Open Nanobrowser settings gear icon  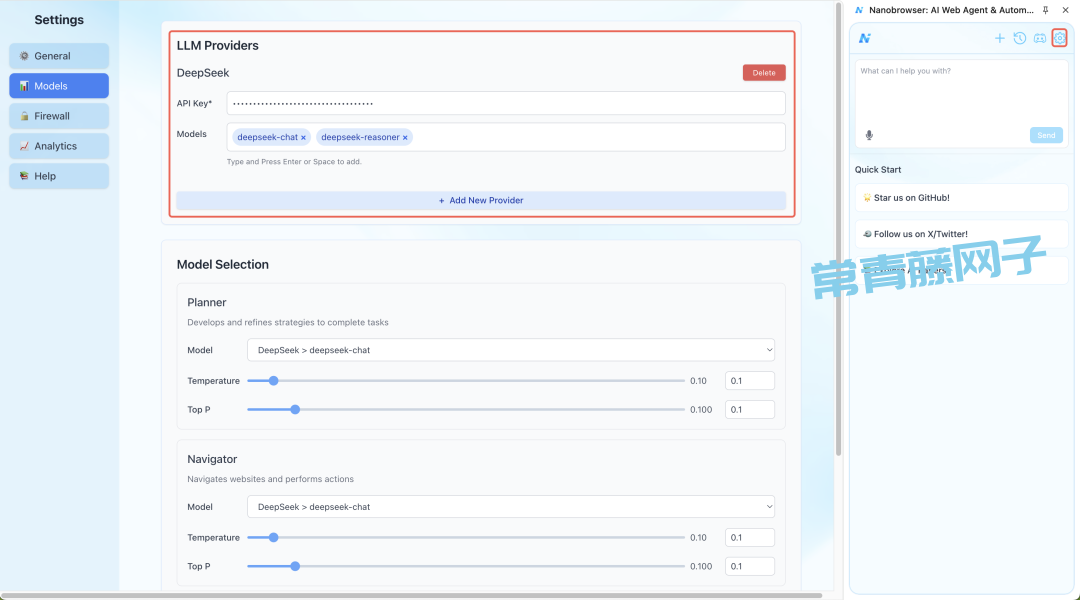pyautogui.click(x=1059, y=38)
